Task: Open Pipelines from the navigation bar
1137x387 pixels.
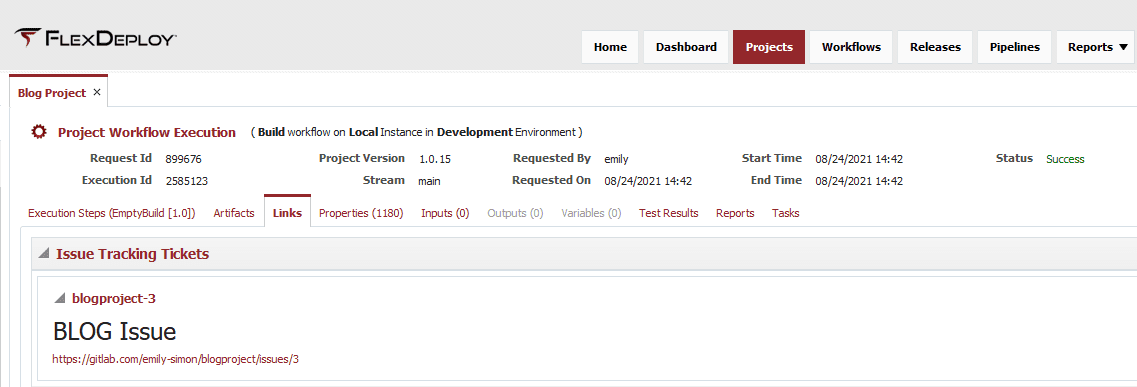Action: 1014,47
